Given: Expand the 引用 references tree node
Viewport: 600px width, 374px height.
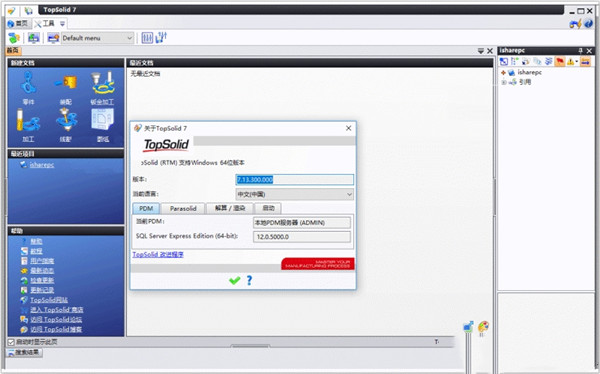Looking at the screenshot, I should [504, 82].
